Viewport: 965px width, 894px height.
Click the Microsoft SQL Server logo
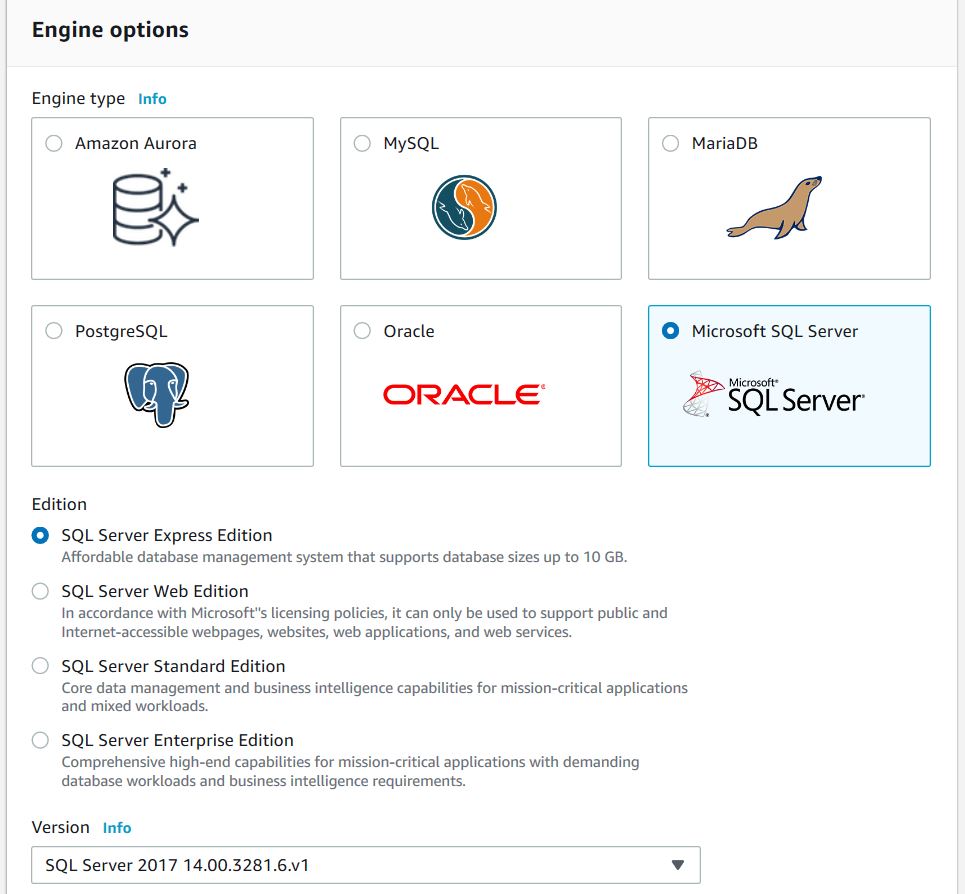click(774, 394)
